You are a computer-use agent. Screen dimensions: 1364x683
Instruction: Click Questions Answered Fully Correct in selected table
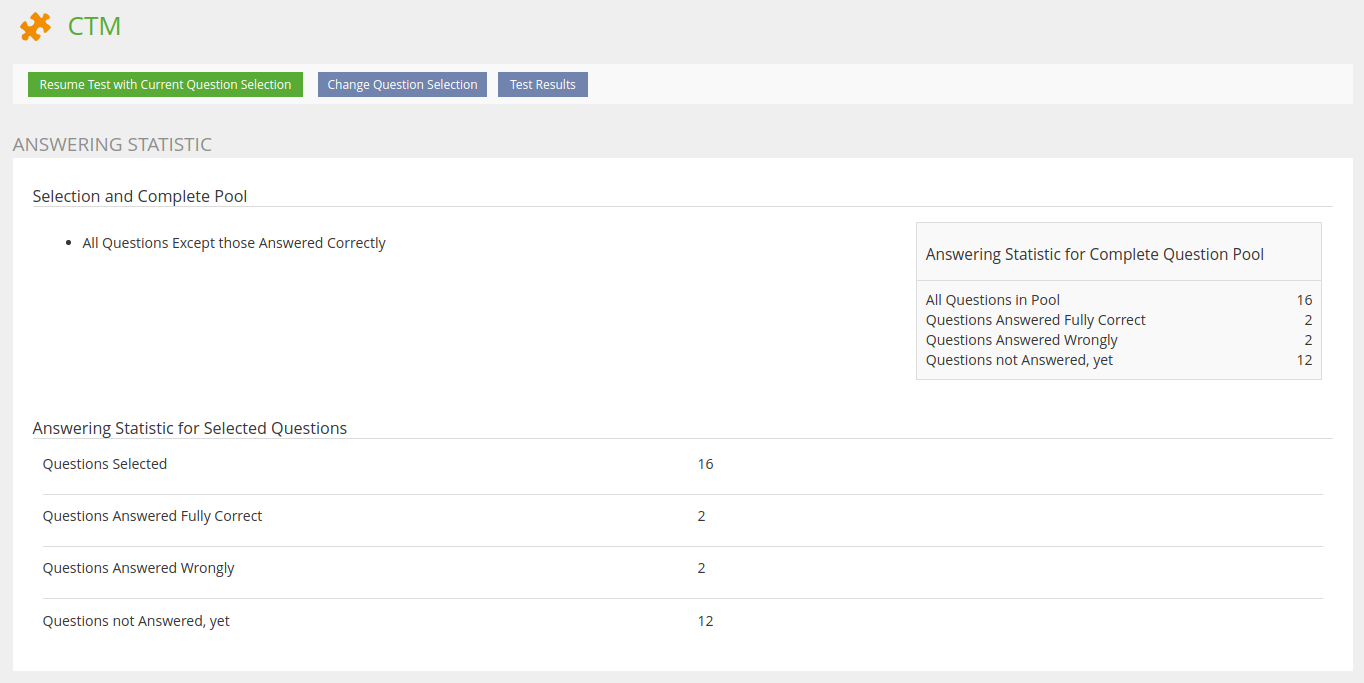(152, 516)
